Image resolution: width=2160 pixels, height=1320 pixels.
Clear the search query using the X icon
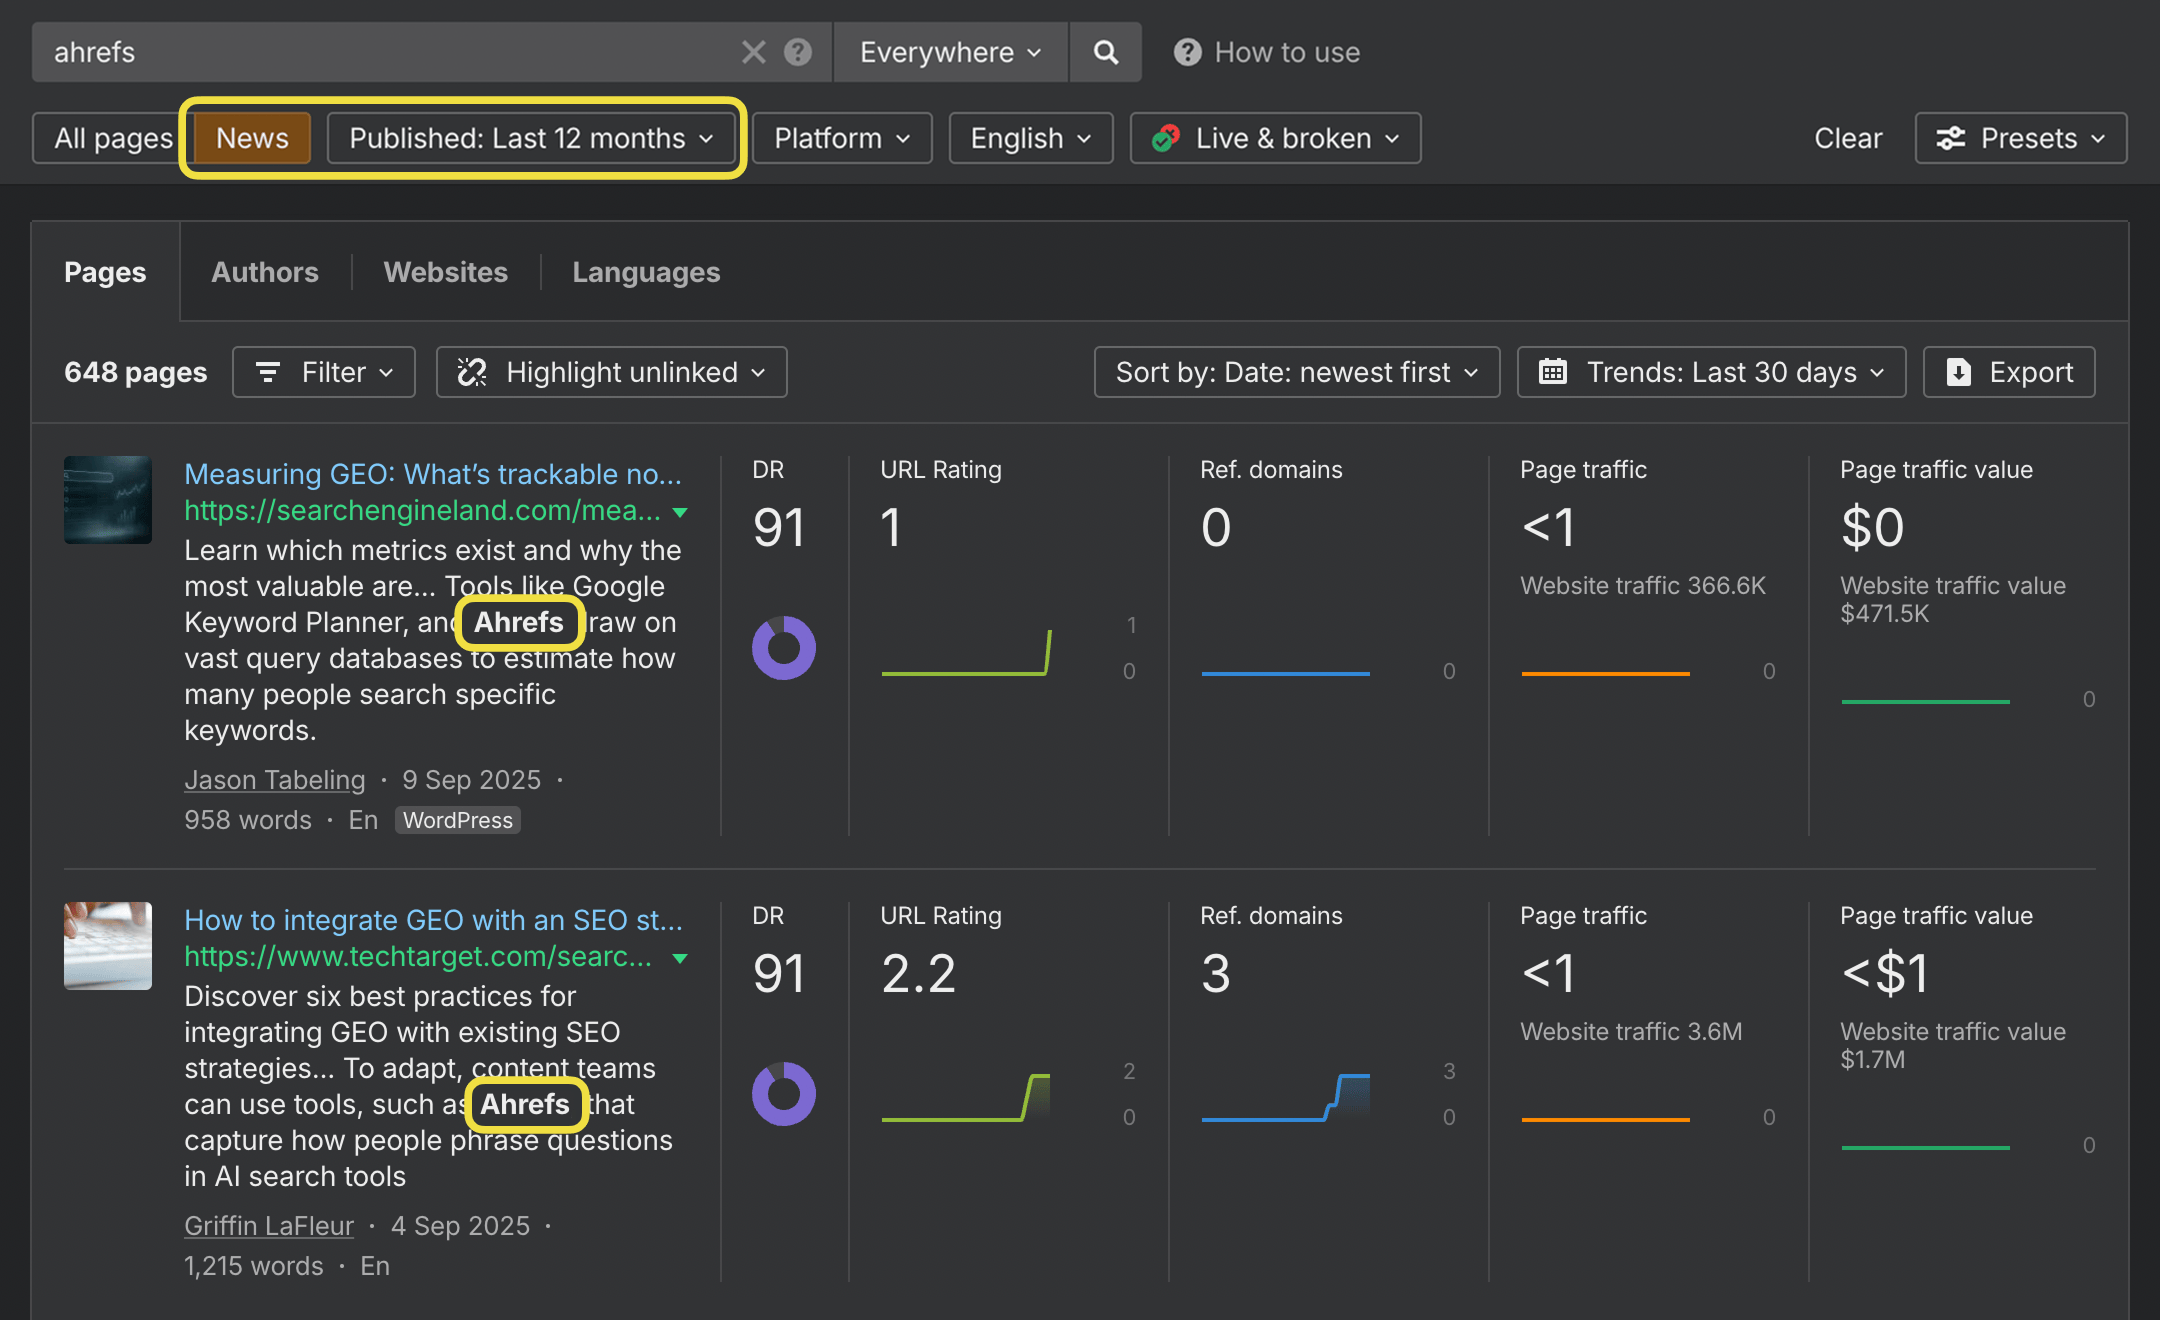[753, 52]
